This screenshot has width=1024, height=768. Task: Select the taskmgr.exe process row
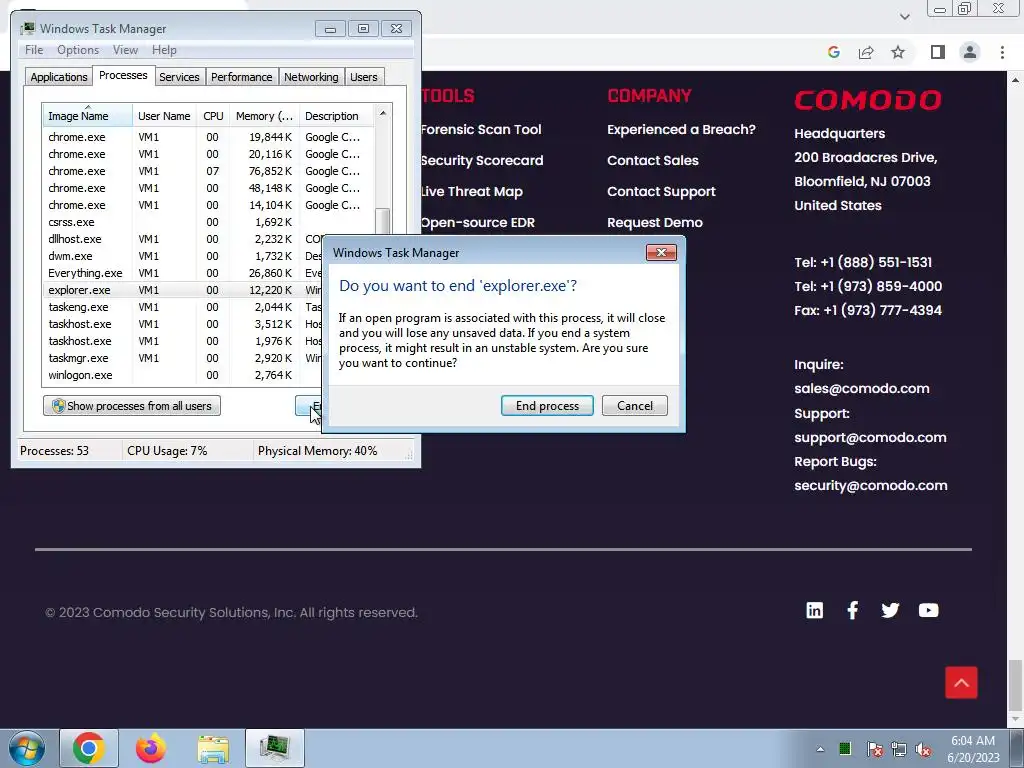point(182,358)
